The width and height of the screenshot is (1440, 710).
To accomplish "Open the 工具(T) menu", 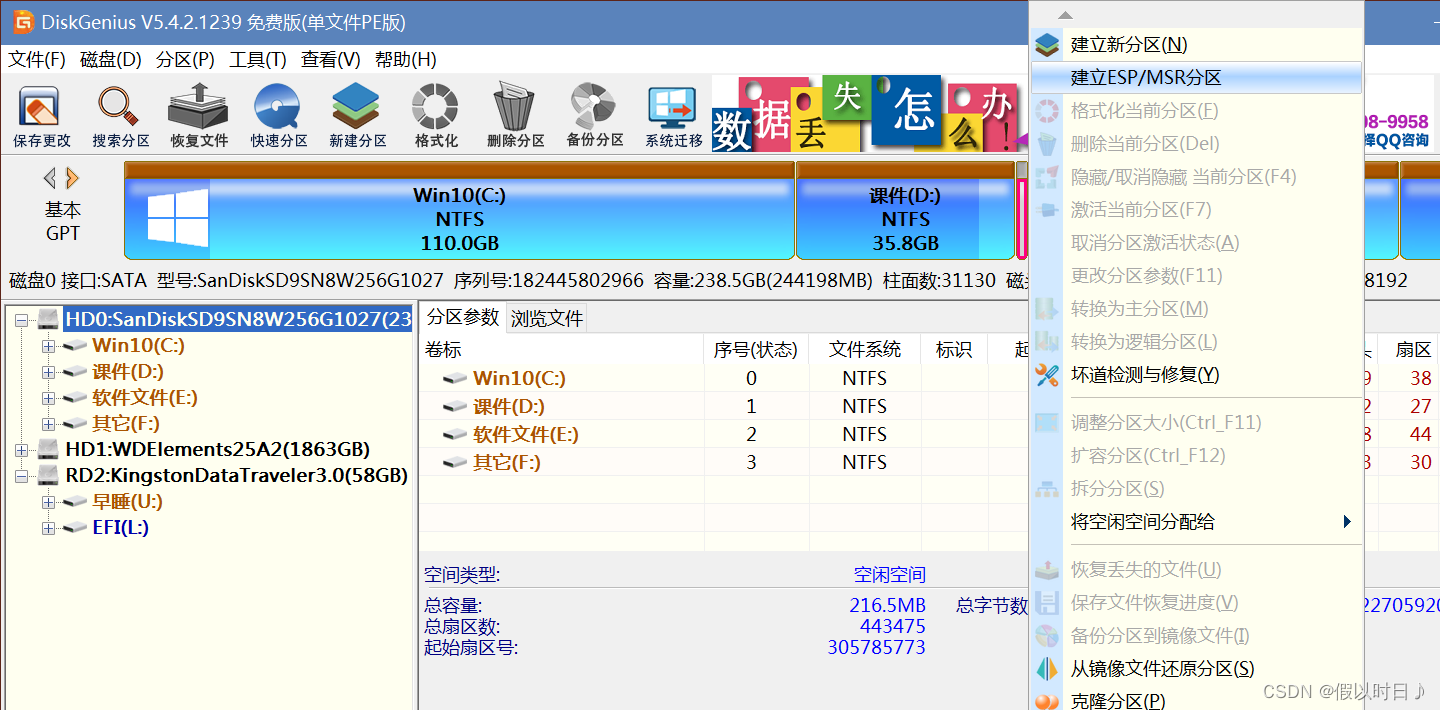I will point(258,59).
